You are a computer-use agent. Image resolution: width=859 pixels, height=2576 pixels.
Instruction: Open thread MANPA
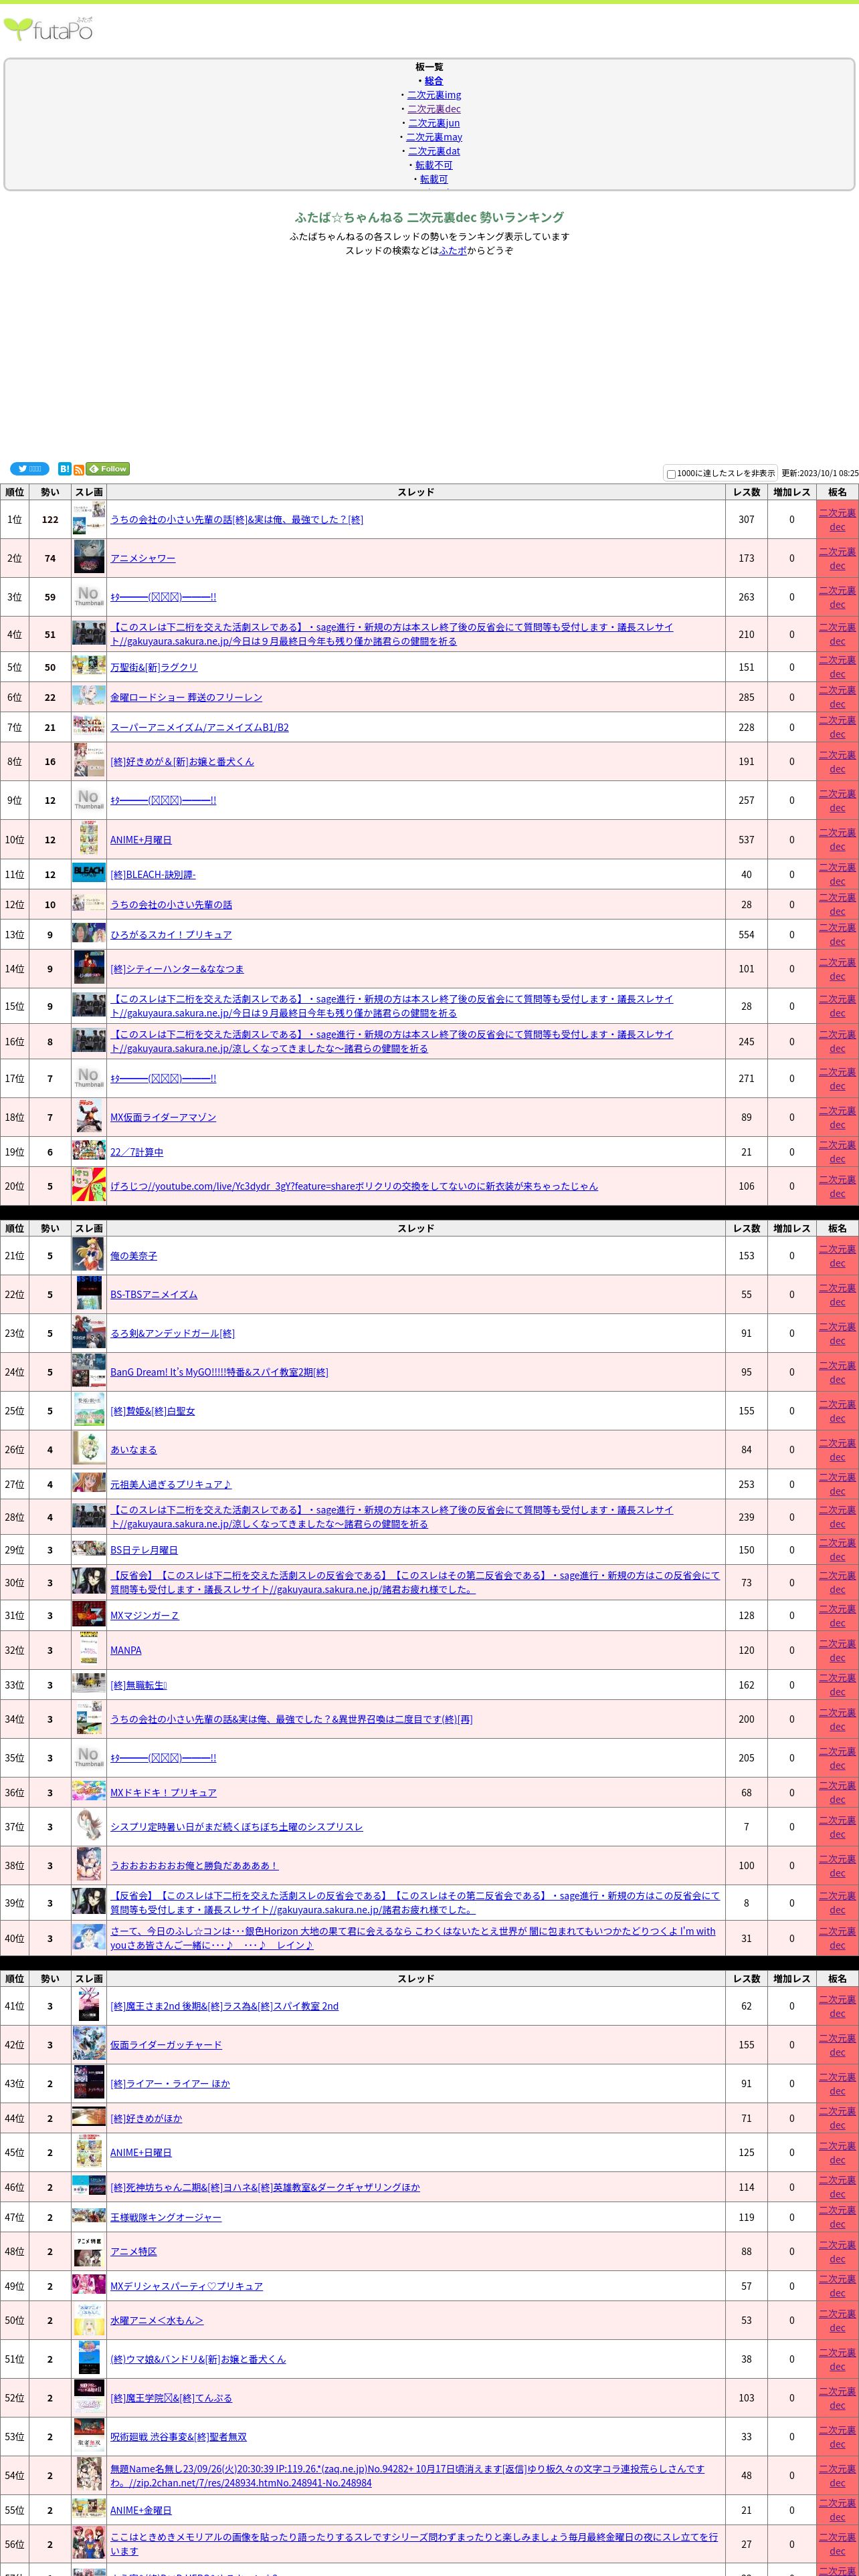point(126,1651)
